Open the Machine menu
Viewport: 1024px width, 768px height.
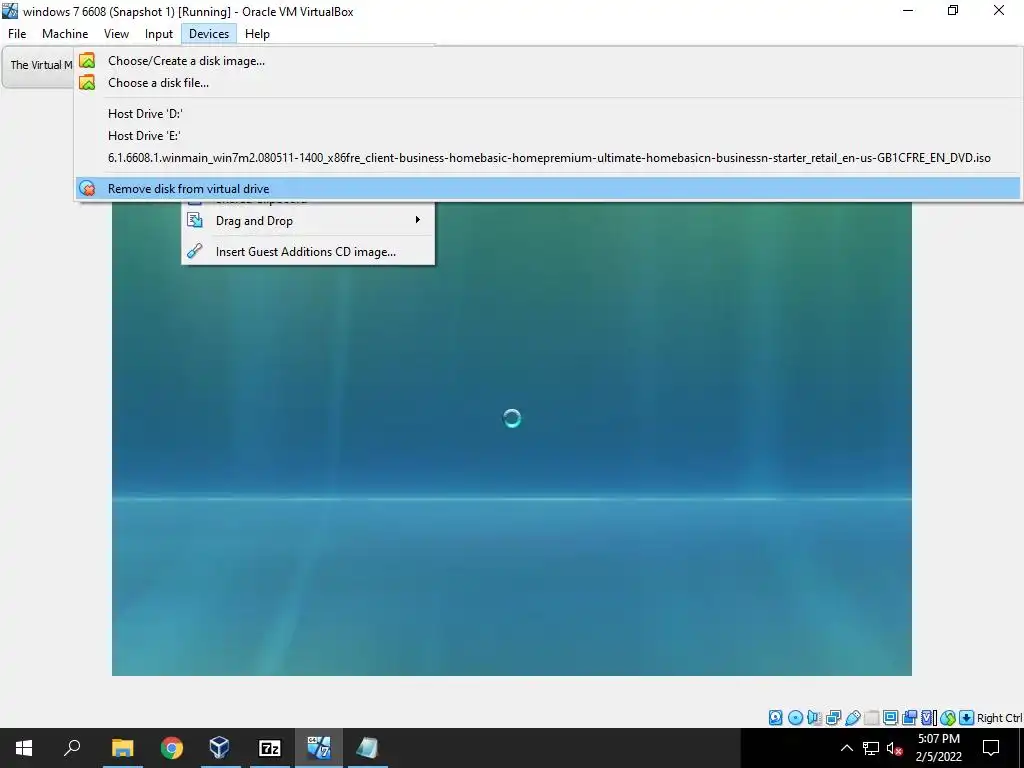click(x=65, y=34)
